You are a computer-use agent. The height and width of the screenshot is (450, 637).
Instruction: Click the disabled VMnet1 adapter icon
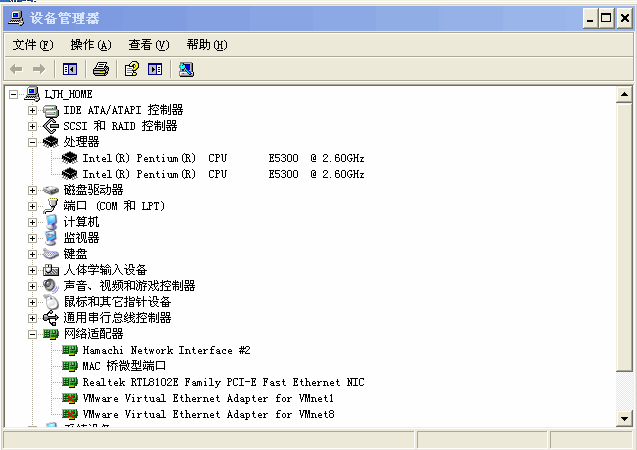tap(70, 398)
